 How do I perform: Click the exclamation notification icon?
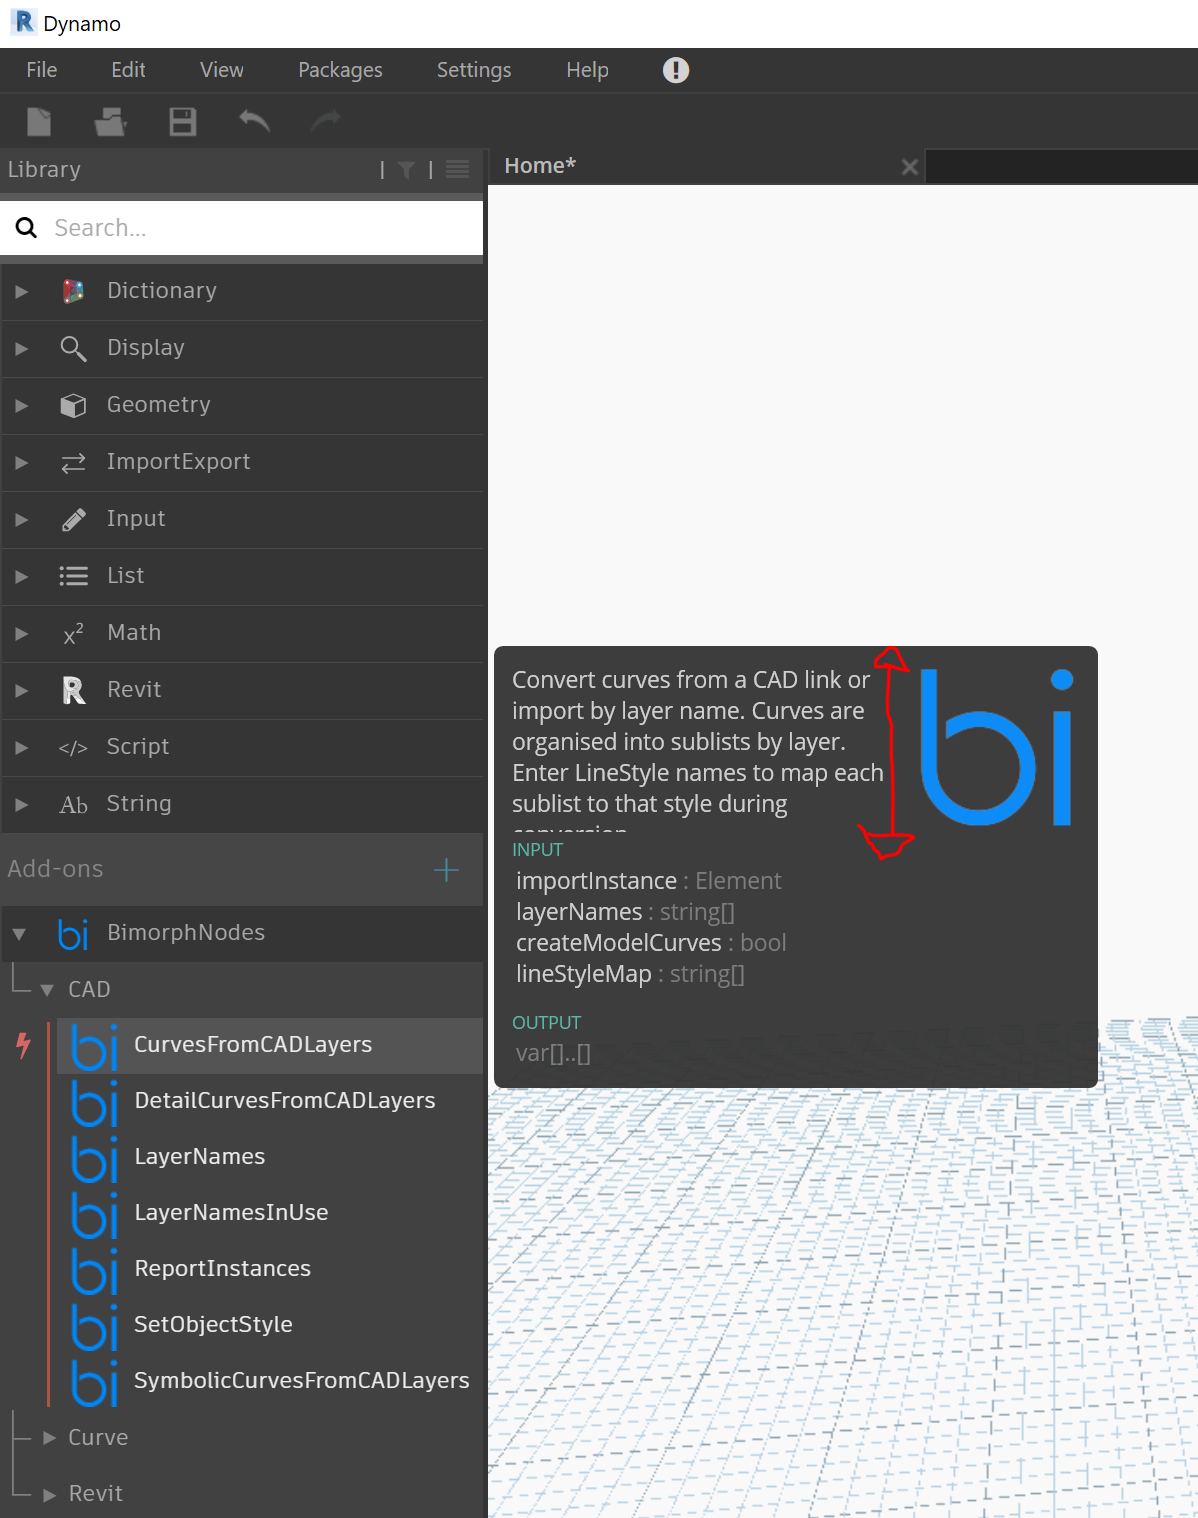(676, 70)
